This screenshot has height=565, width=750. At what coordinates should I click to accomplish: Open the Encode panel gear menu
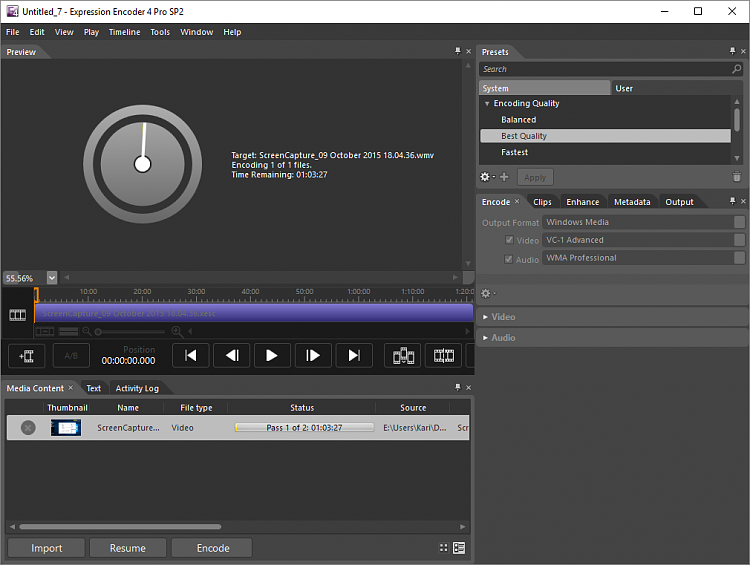point(488,293)
